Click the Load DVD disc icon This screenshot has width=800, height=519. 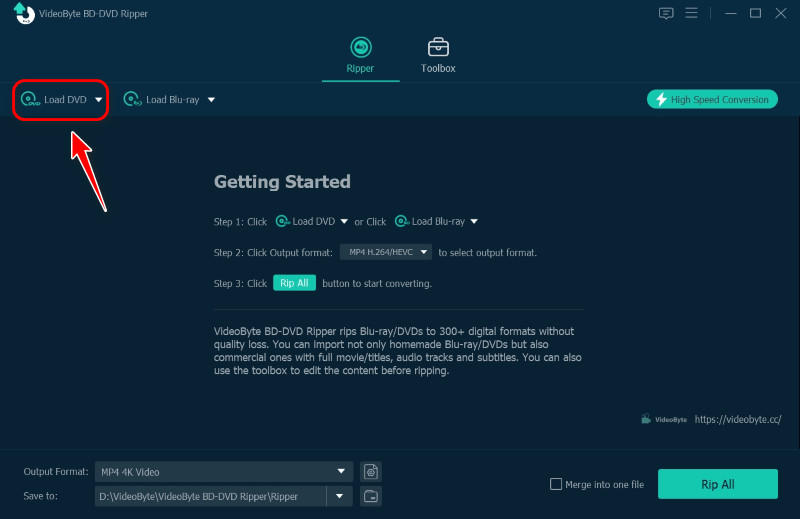(x=30, y=100)
